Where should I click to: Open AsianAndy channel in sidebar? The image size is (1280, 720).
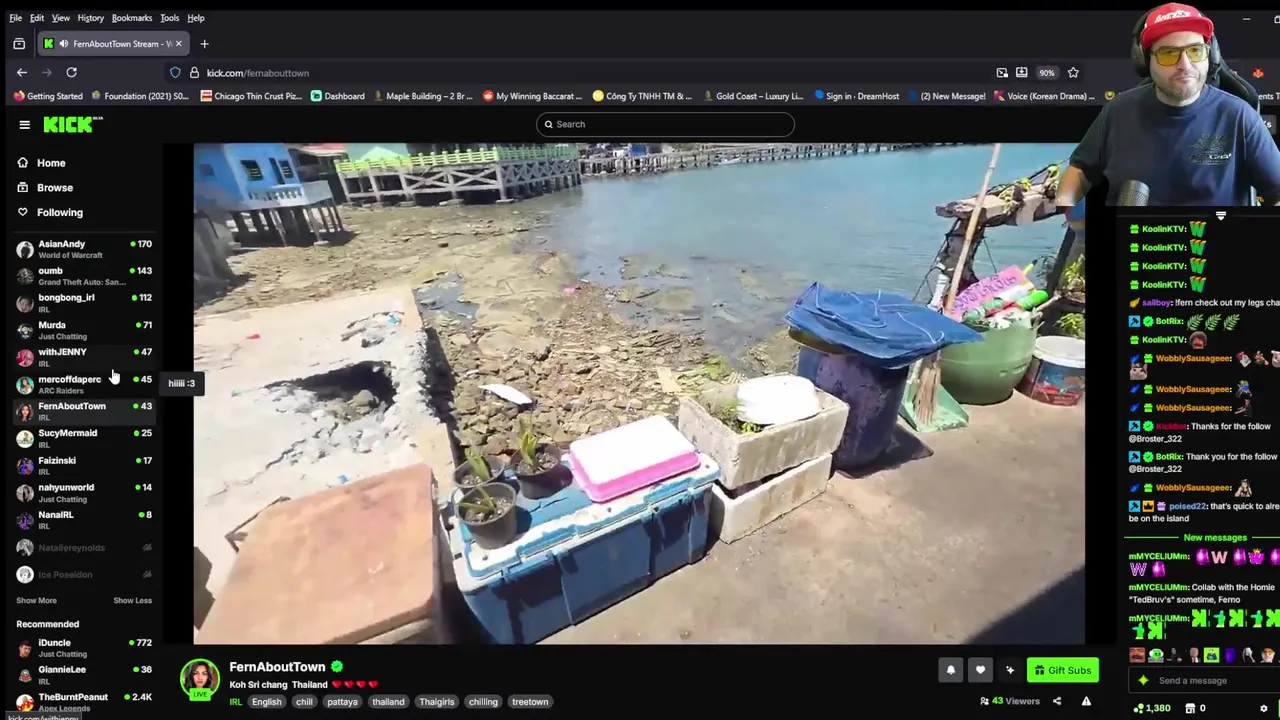84,249
